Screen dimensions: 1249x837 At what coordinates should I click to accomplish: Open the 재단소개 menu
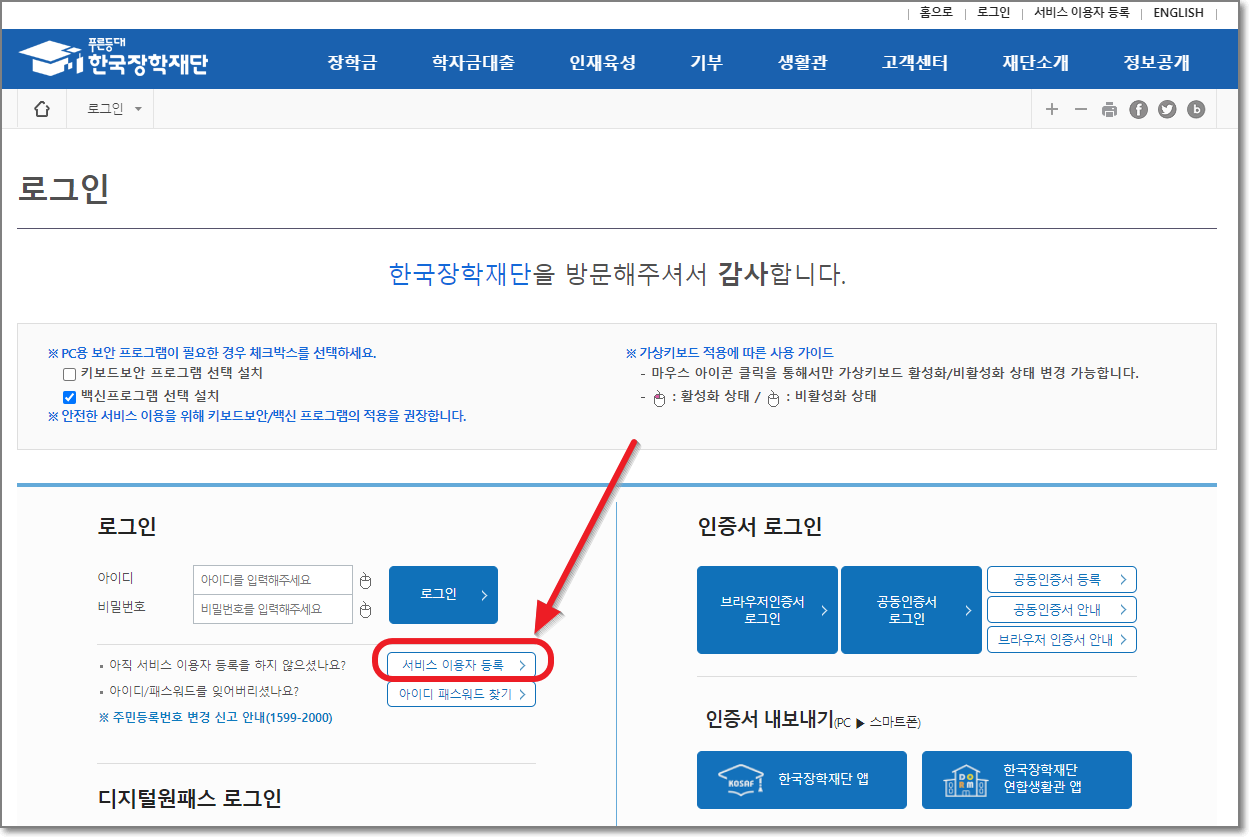coord(1036,62)
